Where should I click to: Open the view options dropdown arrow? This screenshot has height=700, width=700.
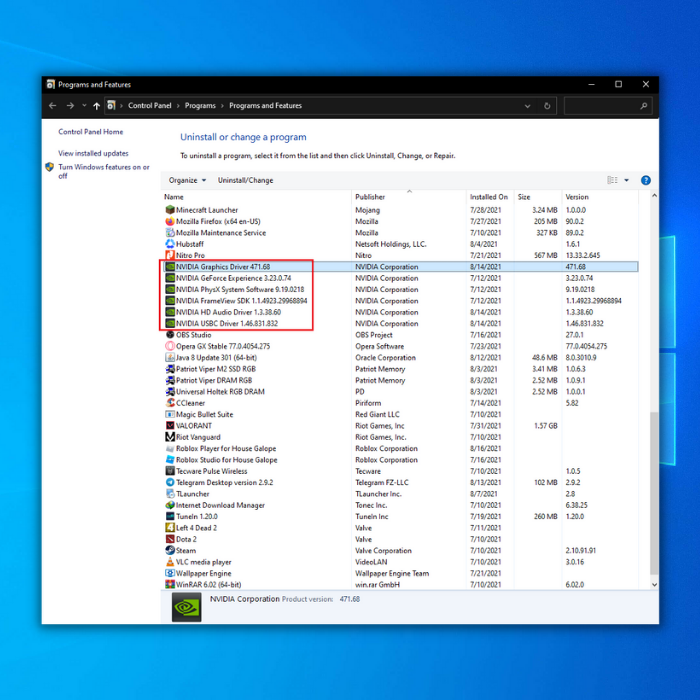tap(626, 180)
